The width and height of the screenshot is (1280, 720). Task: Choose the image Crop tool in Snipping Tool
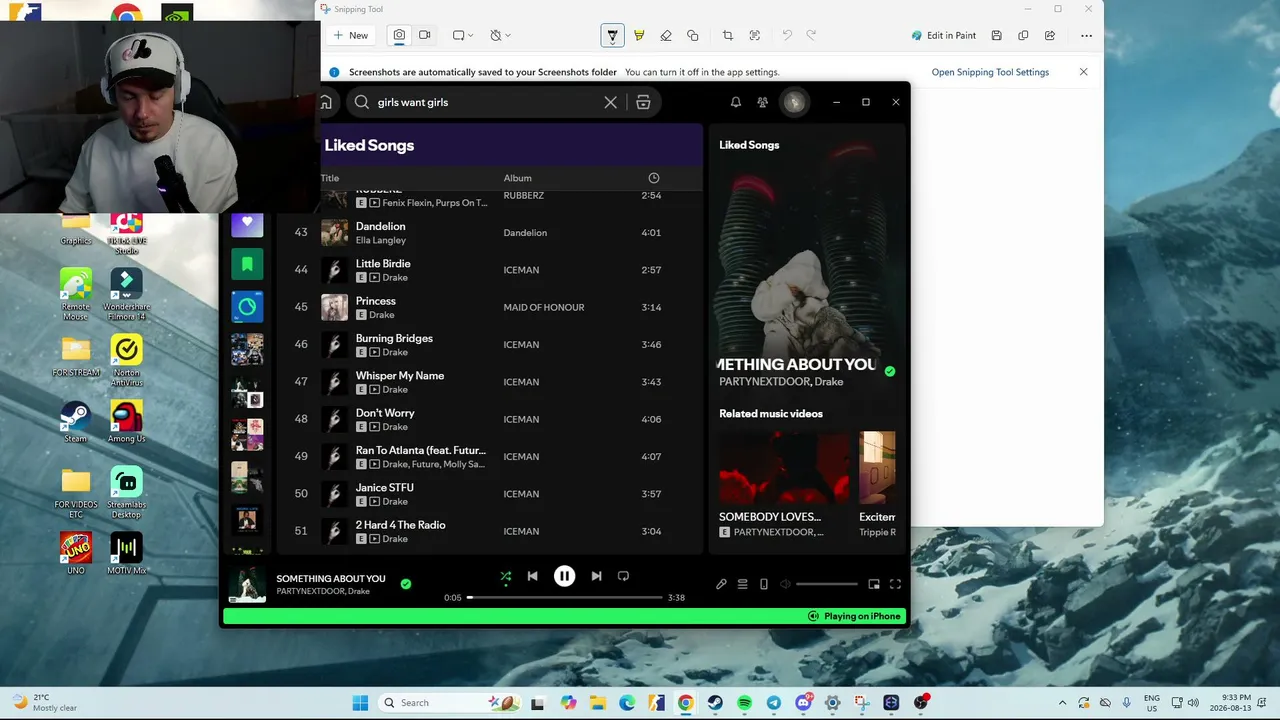coord(728,36)
